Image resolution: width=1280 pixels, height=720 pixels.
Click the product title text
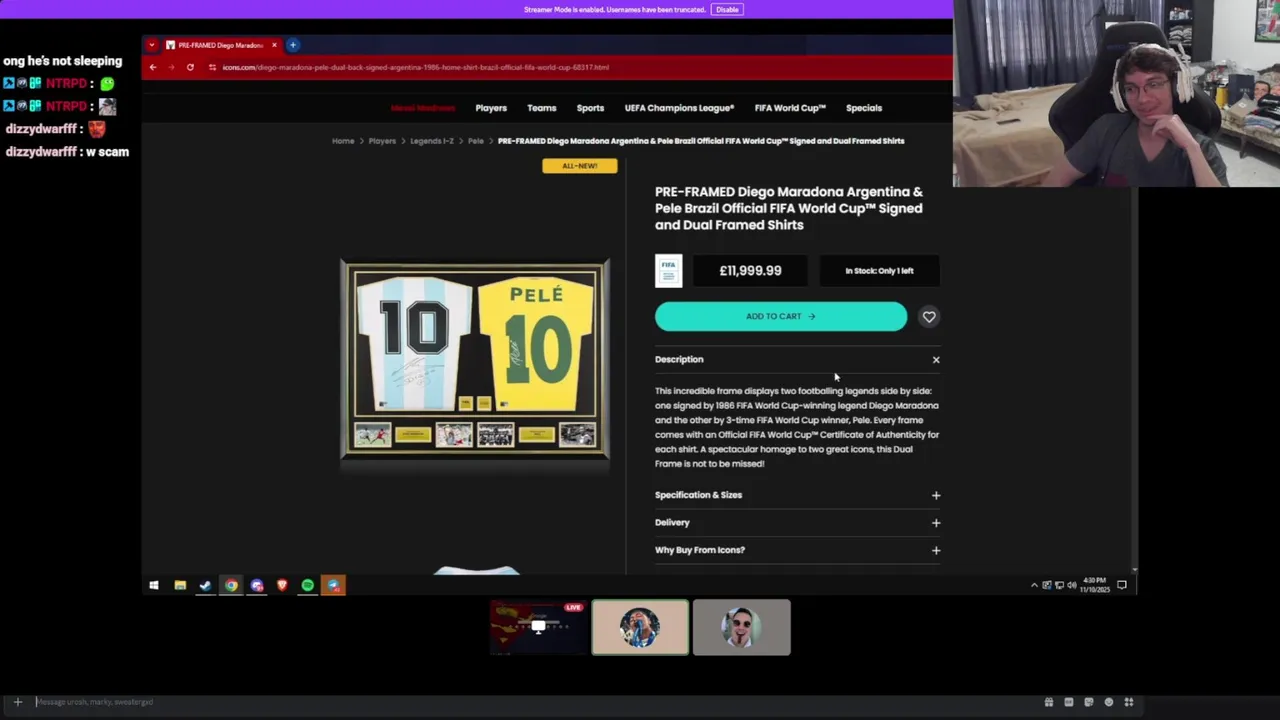(x=789, y=208)
